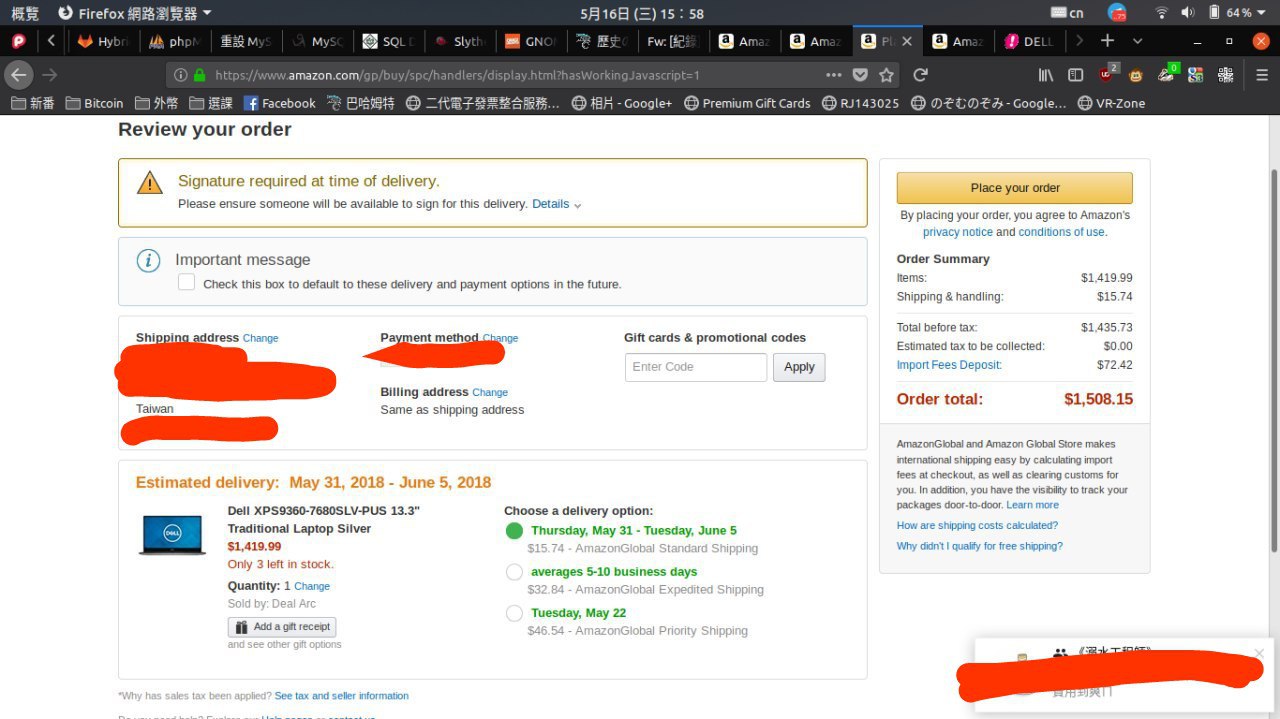The image size is (1280, 719).
Task: Select AmazonGlobal Priority Shipping radio
Action: tap(514, 613)
